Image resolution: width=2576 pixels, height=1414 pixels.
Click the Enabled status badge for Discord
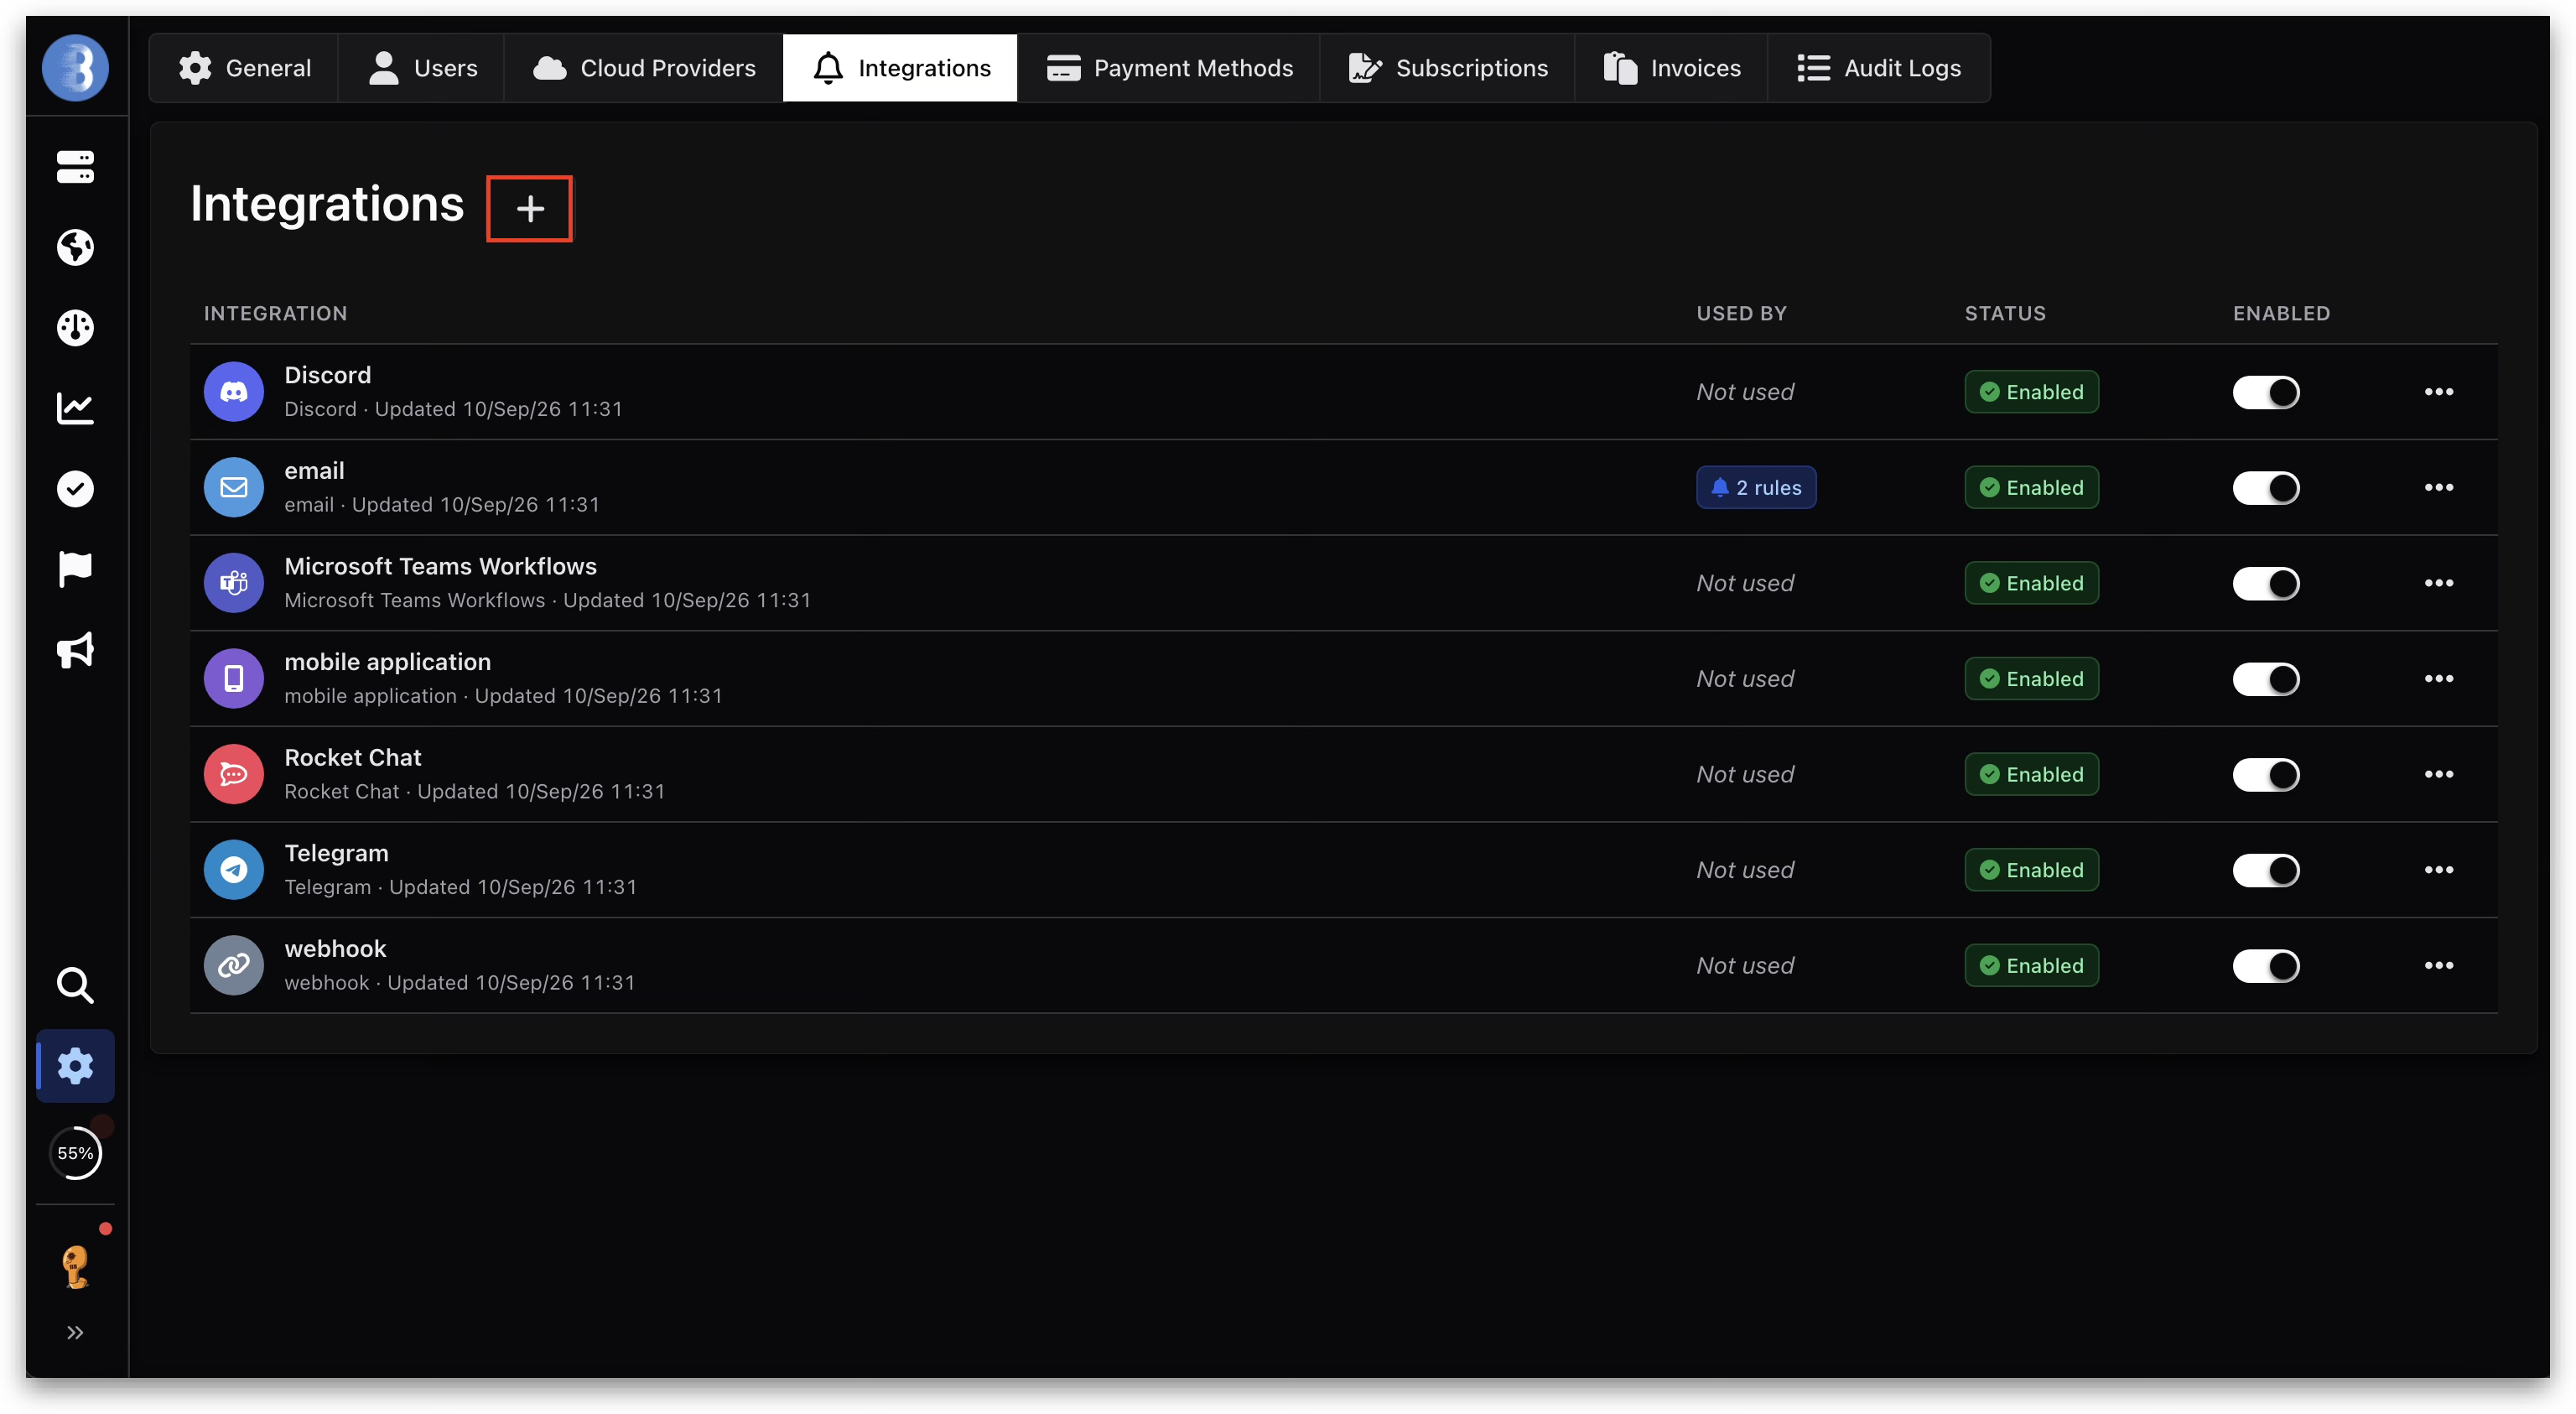[2031, 392]
